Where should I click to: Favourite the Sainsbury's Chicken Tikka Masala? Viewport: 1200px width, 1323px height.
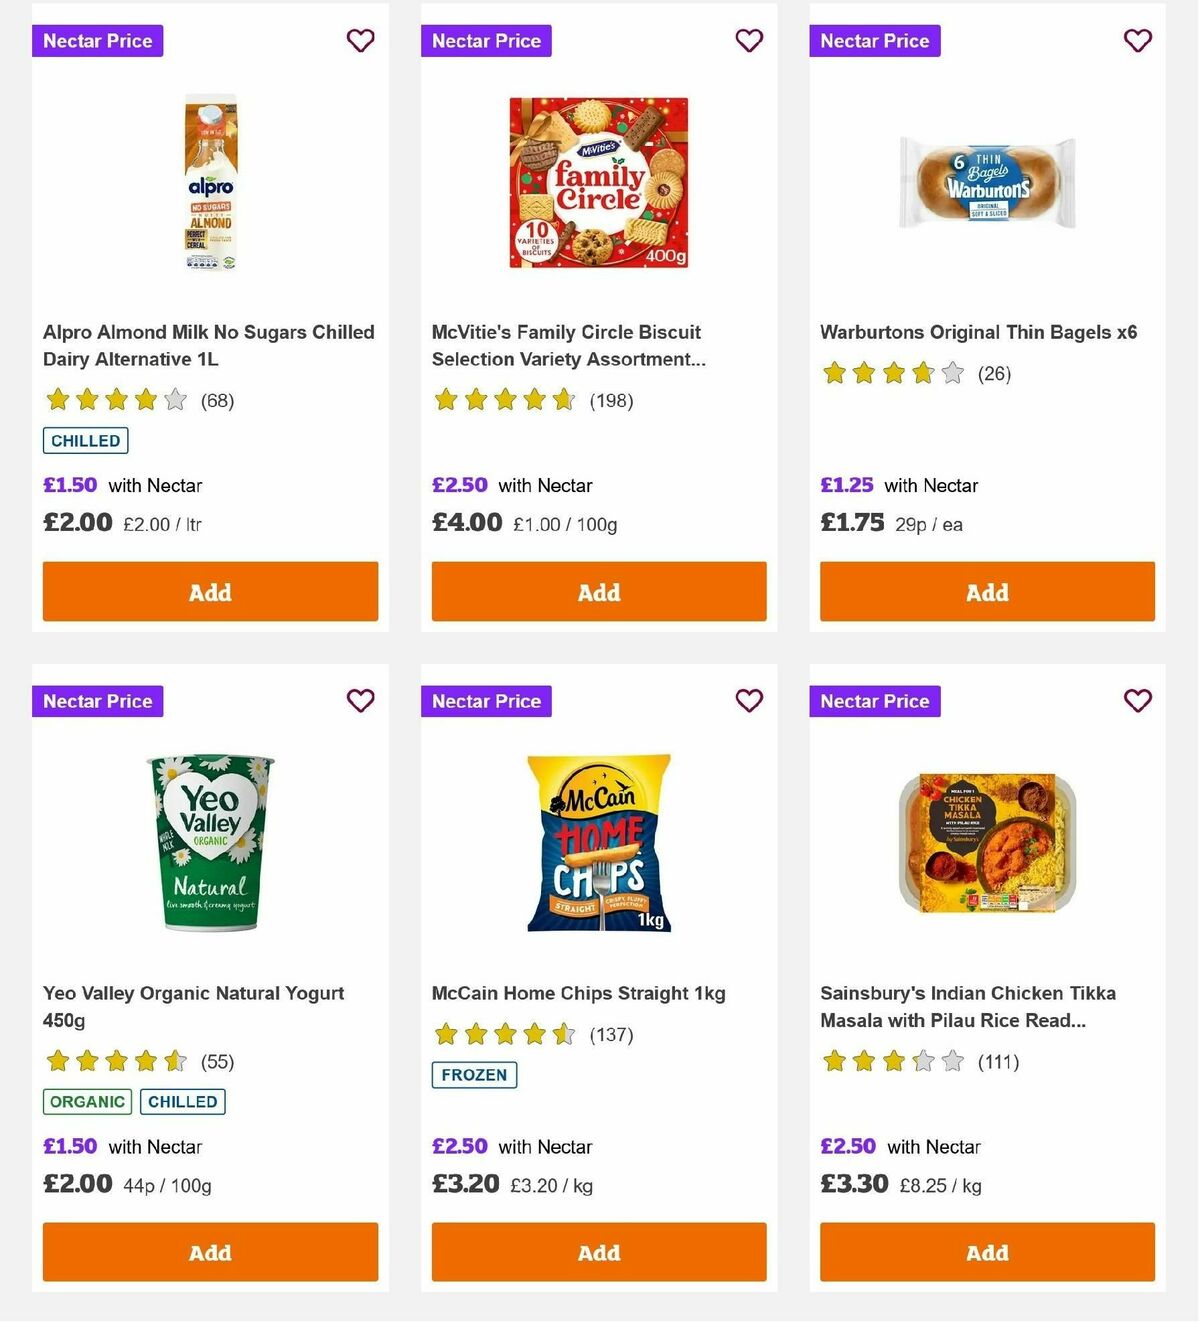coord(1137,701)
